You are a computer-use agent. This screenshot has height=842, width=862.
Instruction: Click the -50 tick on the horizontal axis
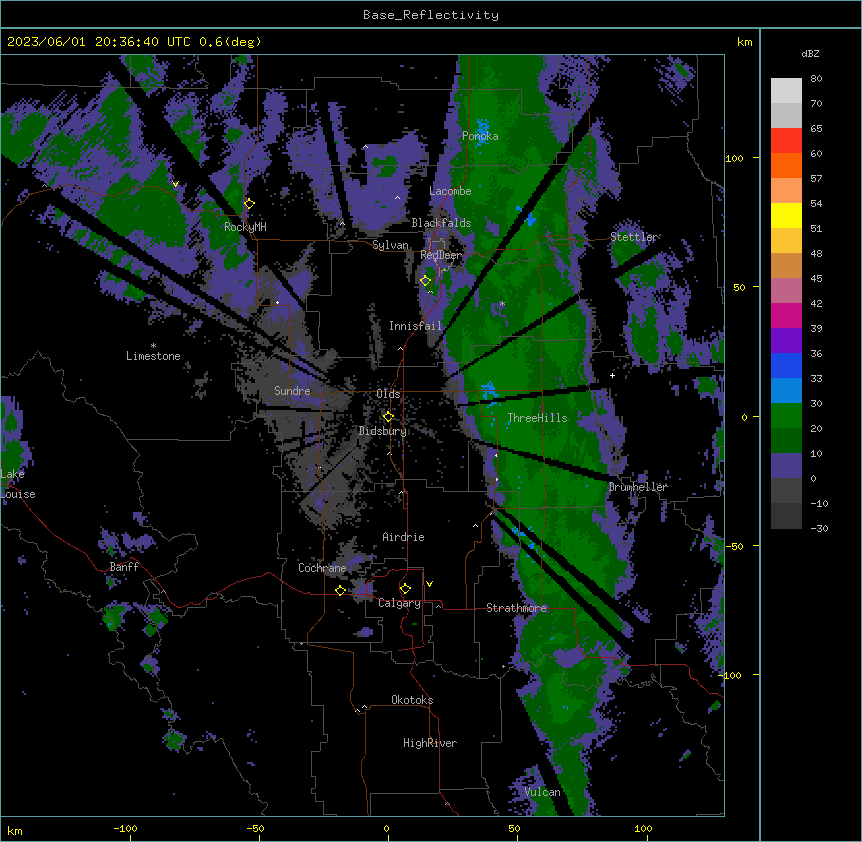(x=255, y=828)
